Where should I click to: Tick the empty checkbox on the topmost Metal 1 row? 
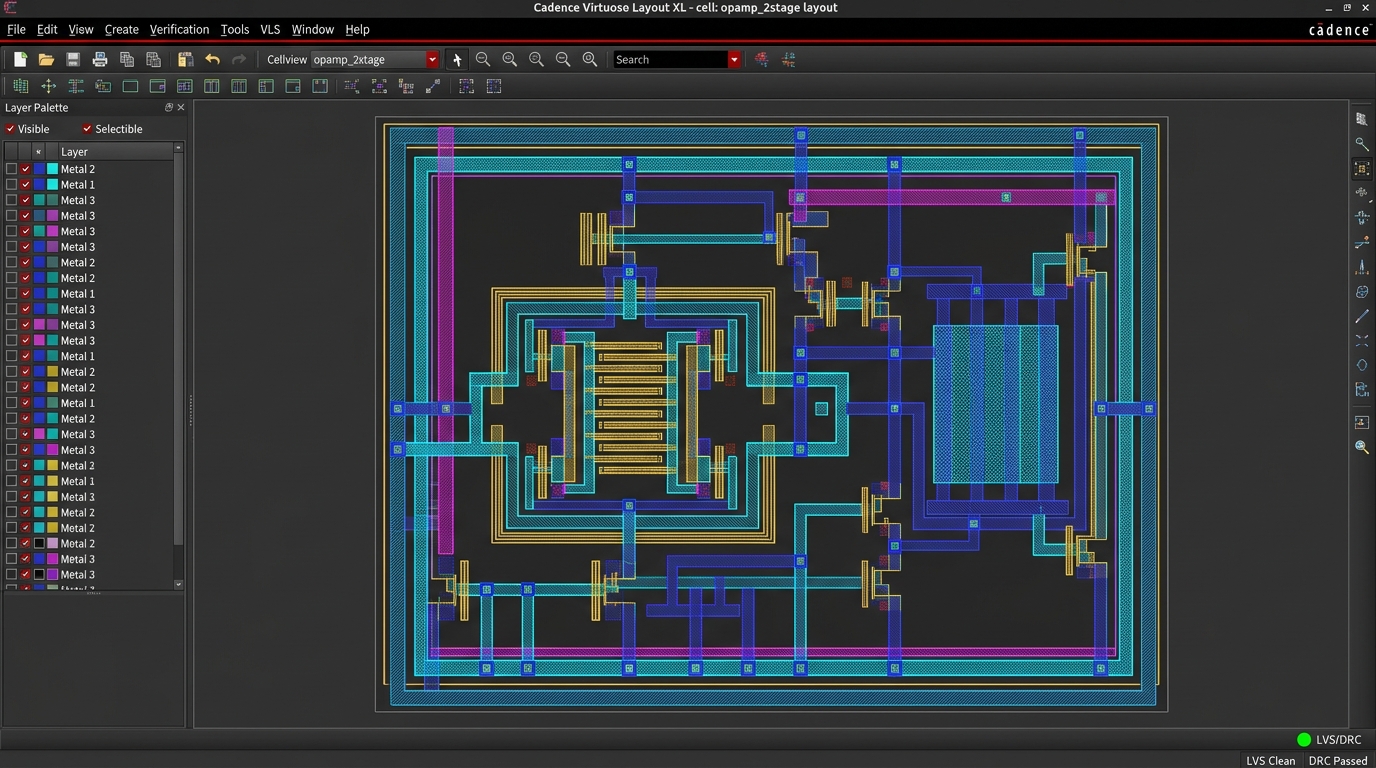(x=11, y=185)
